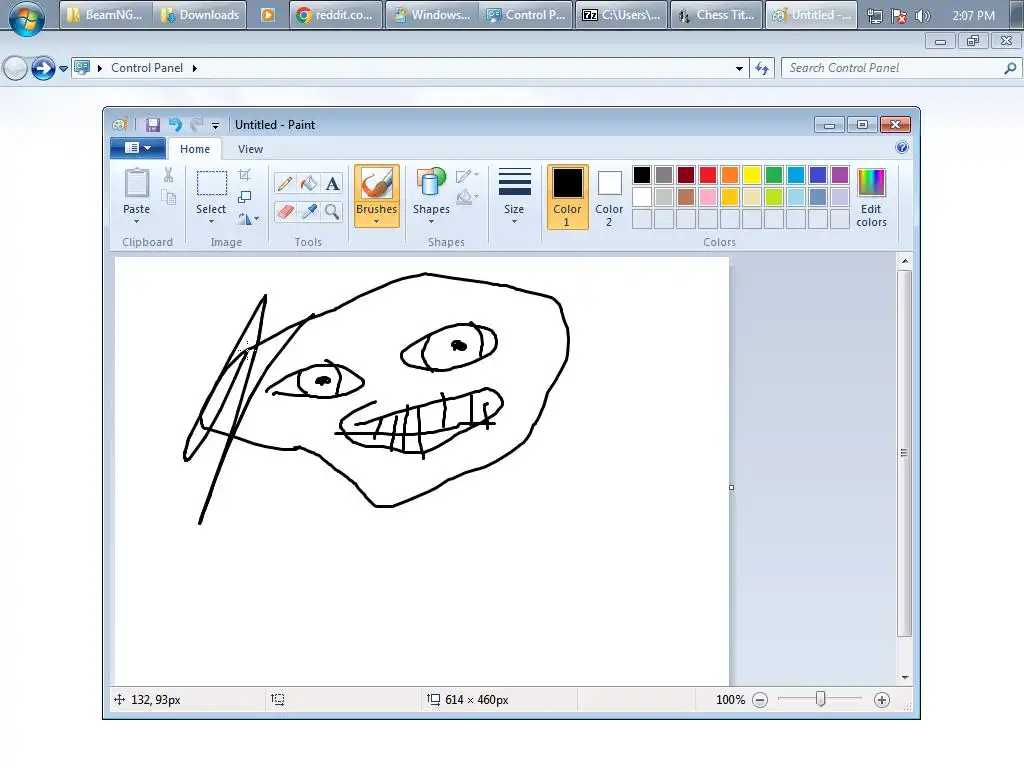The height and width of the screenshot is (768, 1024).
Task: Open the Select dropdown arrow
Action: point(211,222)
